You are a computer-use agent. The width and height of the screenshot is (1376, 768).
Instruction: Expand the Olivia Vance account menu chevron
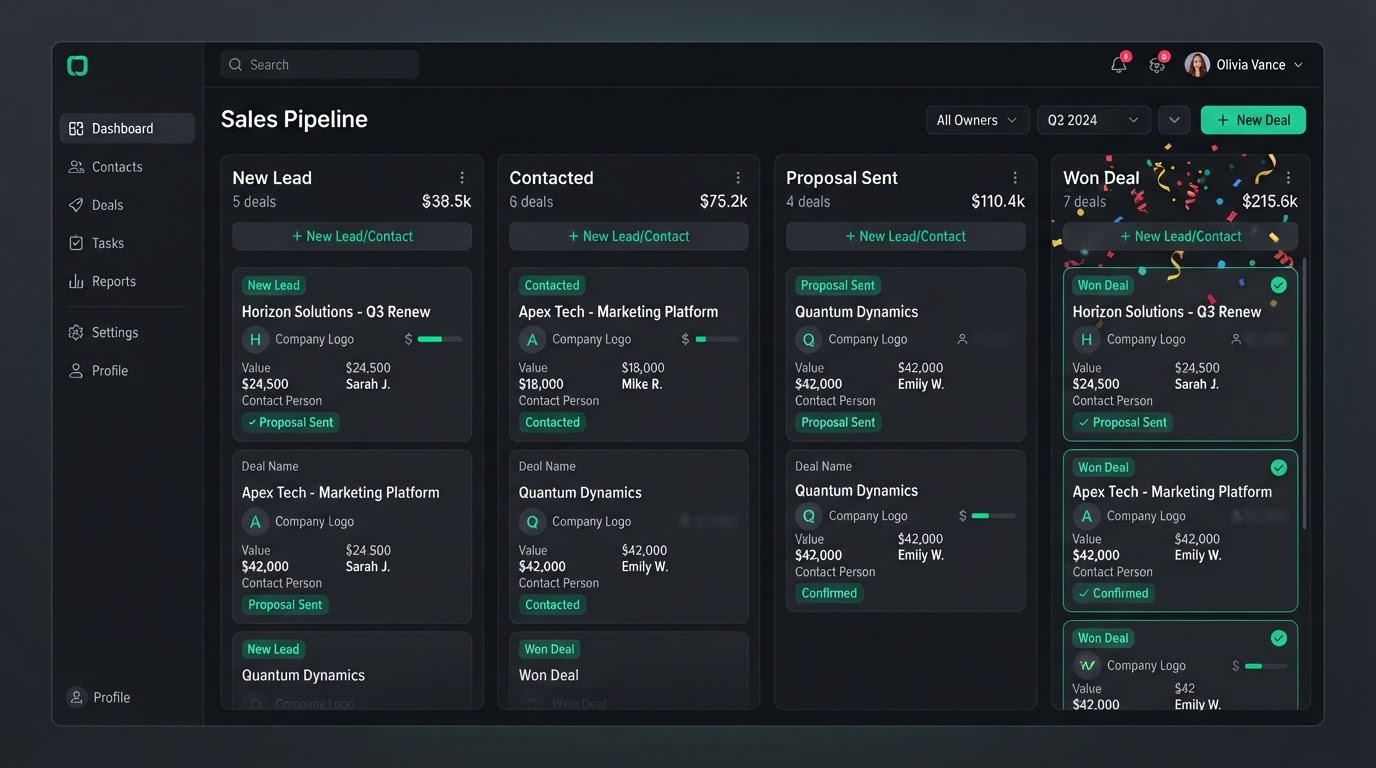point(1298,65)
